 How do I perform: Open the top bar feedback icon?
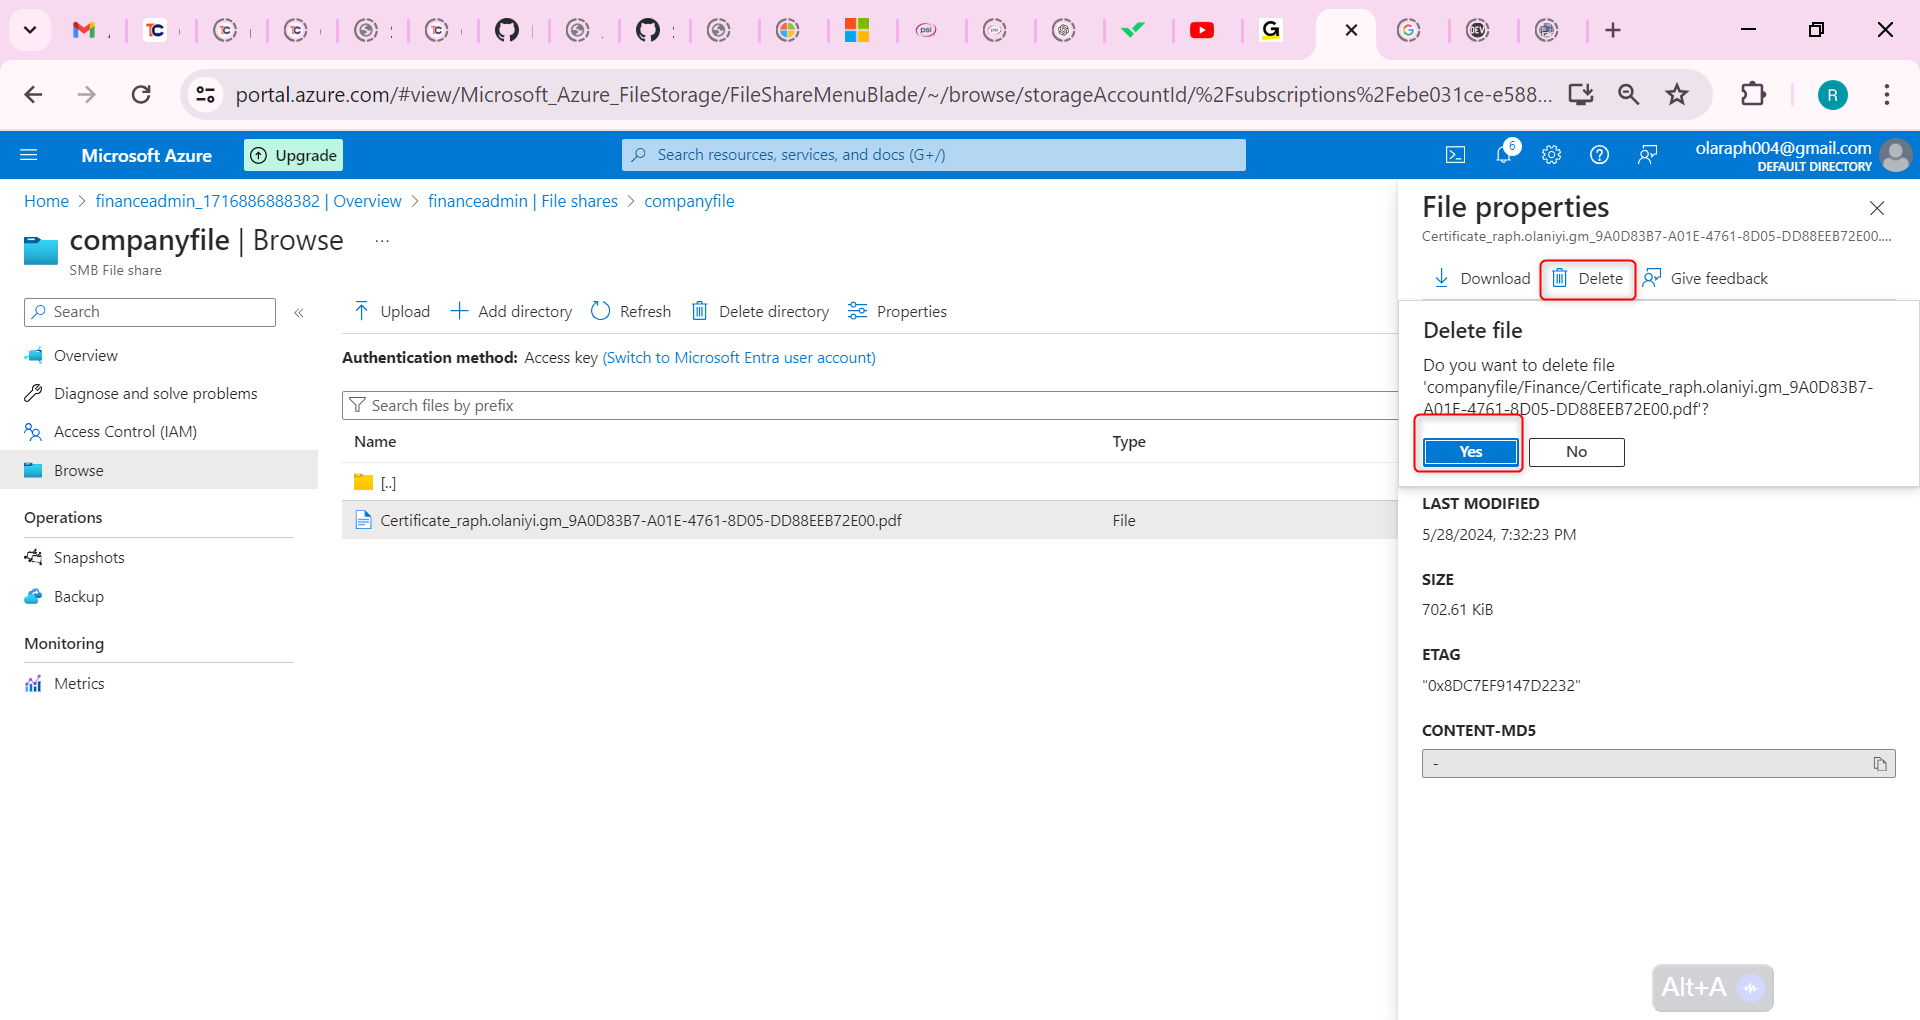click(x=1647, y=155)
